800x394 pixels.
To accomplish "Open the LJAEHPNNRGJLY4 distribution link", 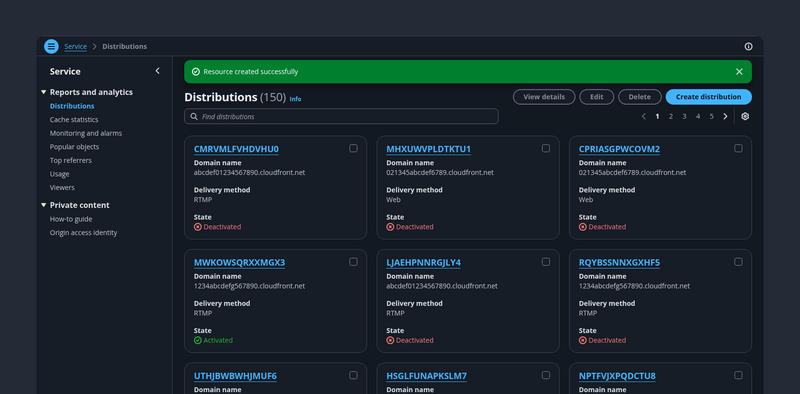I will [423, 262].
